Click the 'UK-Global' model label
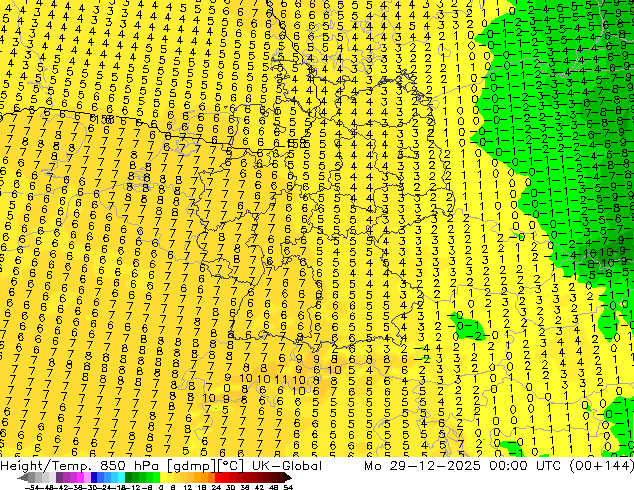Viewport: 634px width, 490px height. [x=287, y=466]
